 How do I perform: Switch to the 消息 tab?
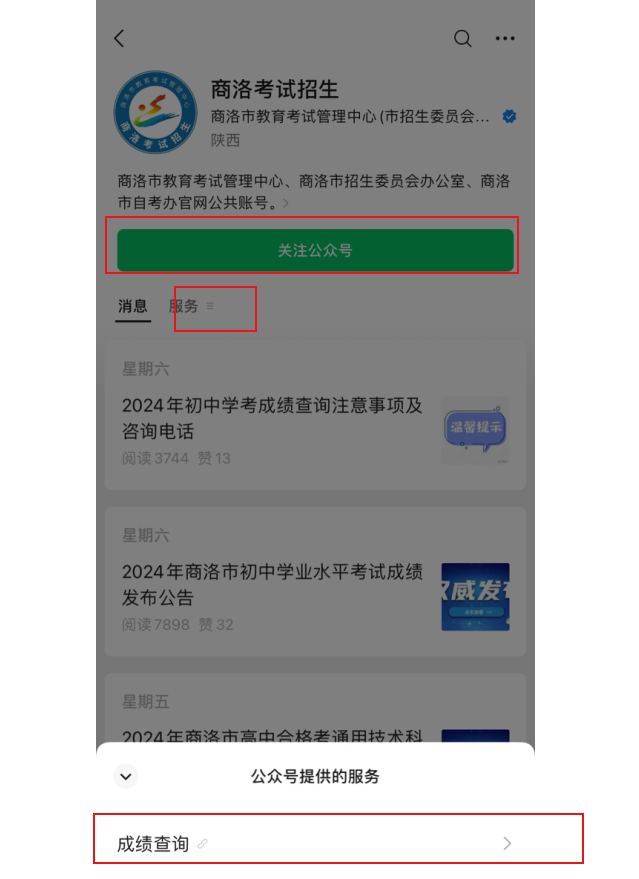pos(133,307)
